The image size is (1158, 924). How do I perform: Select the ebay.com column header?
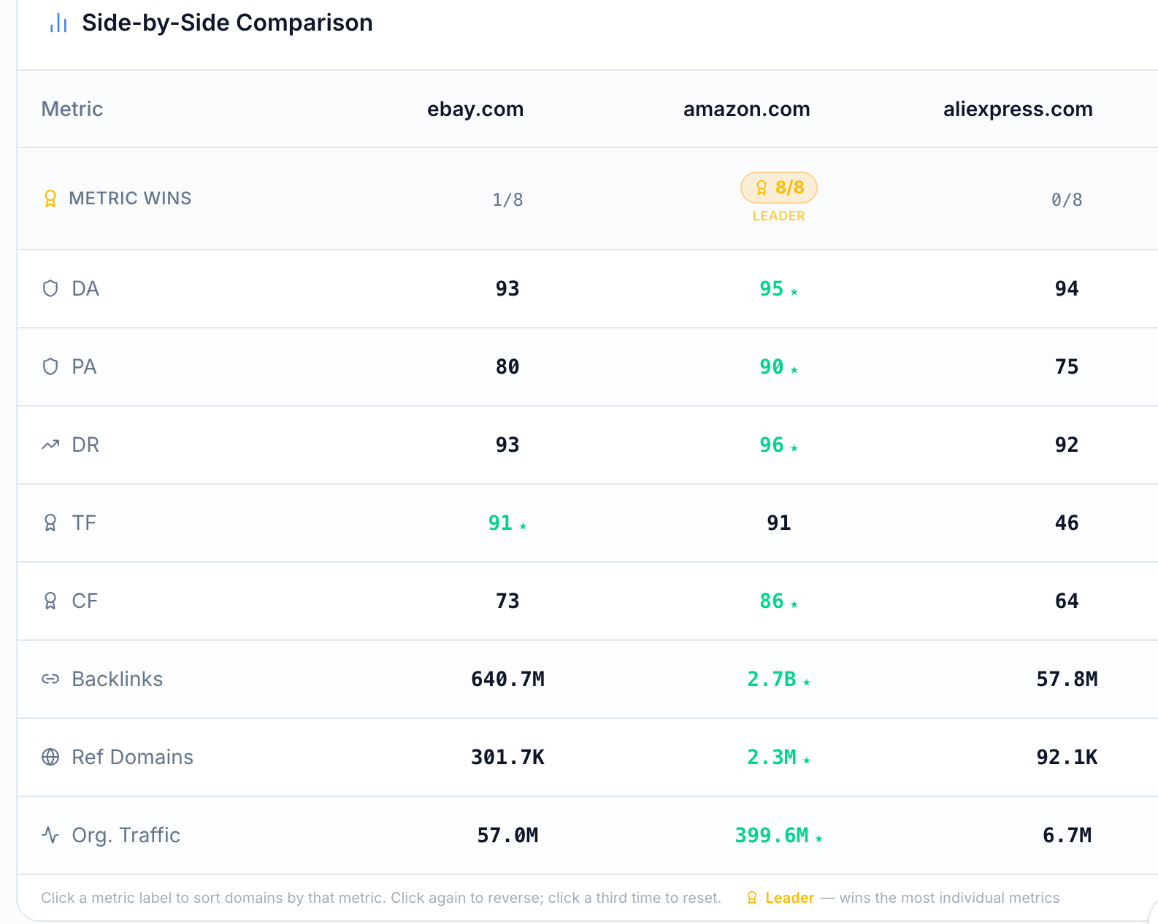476,109
